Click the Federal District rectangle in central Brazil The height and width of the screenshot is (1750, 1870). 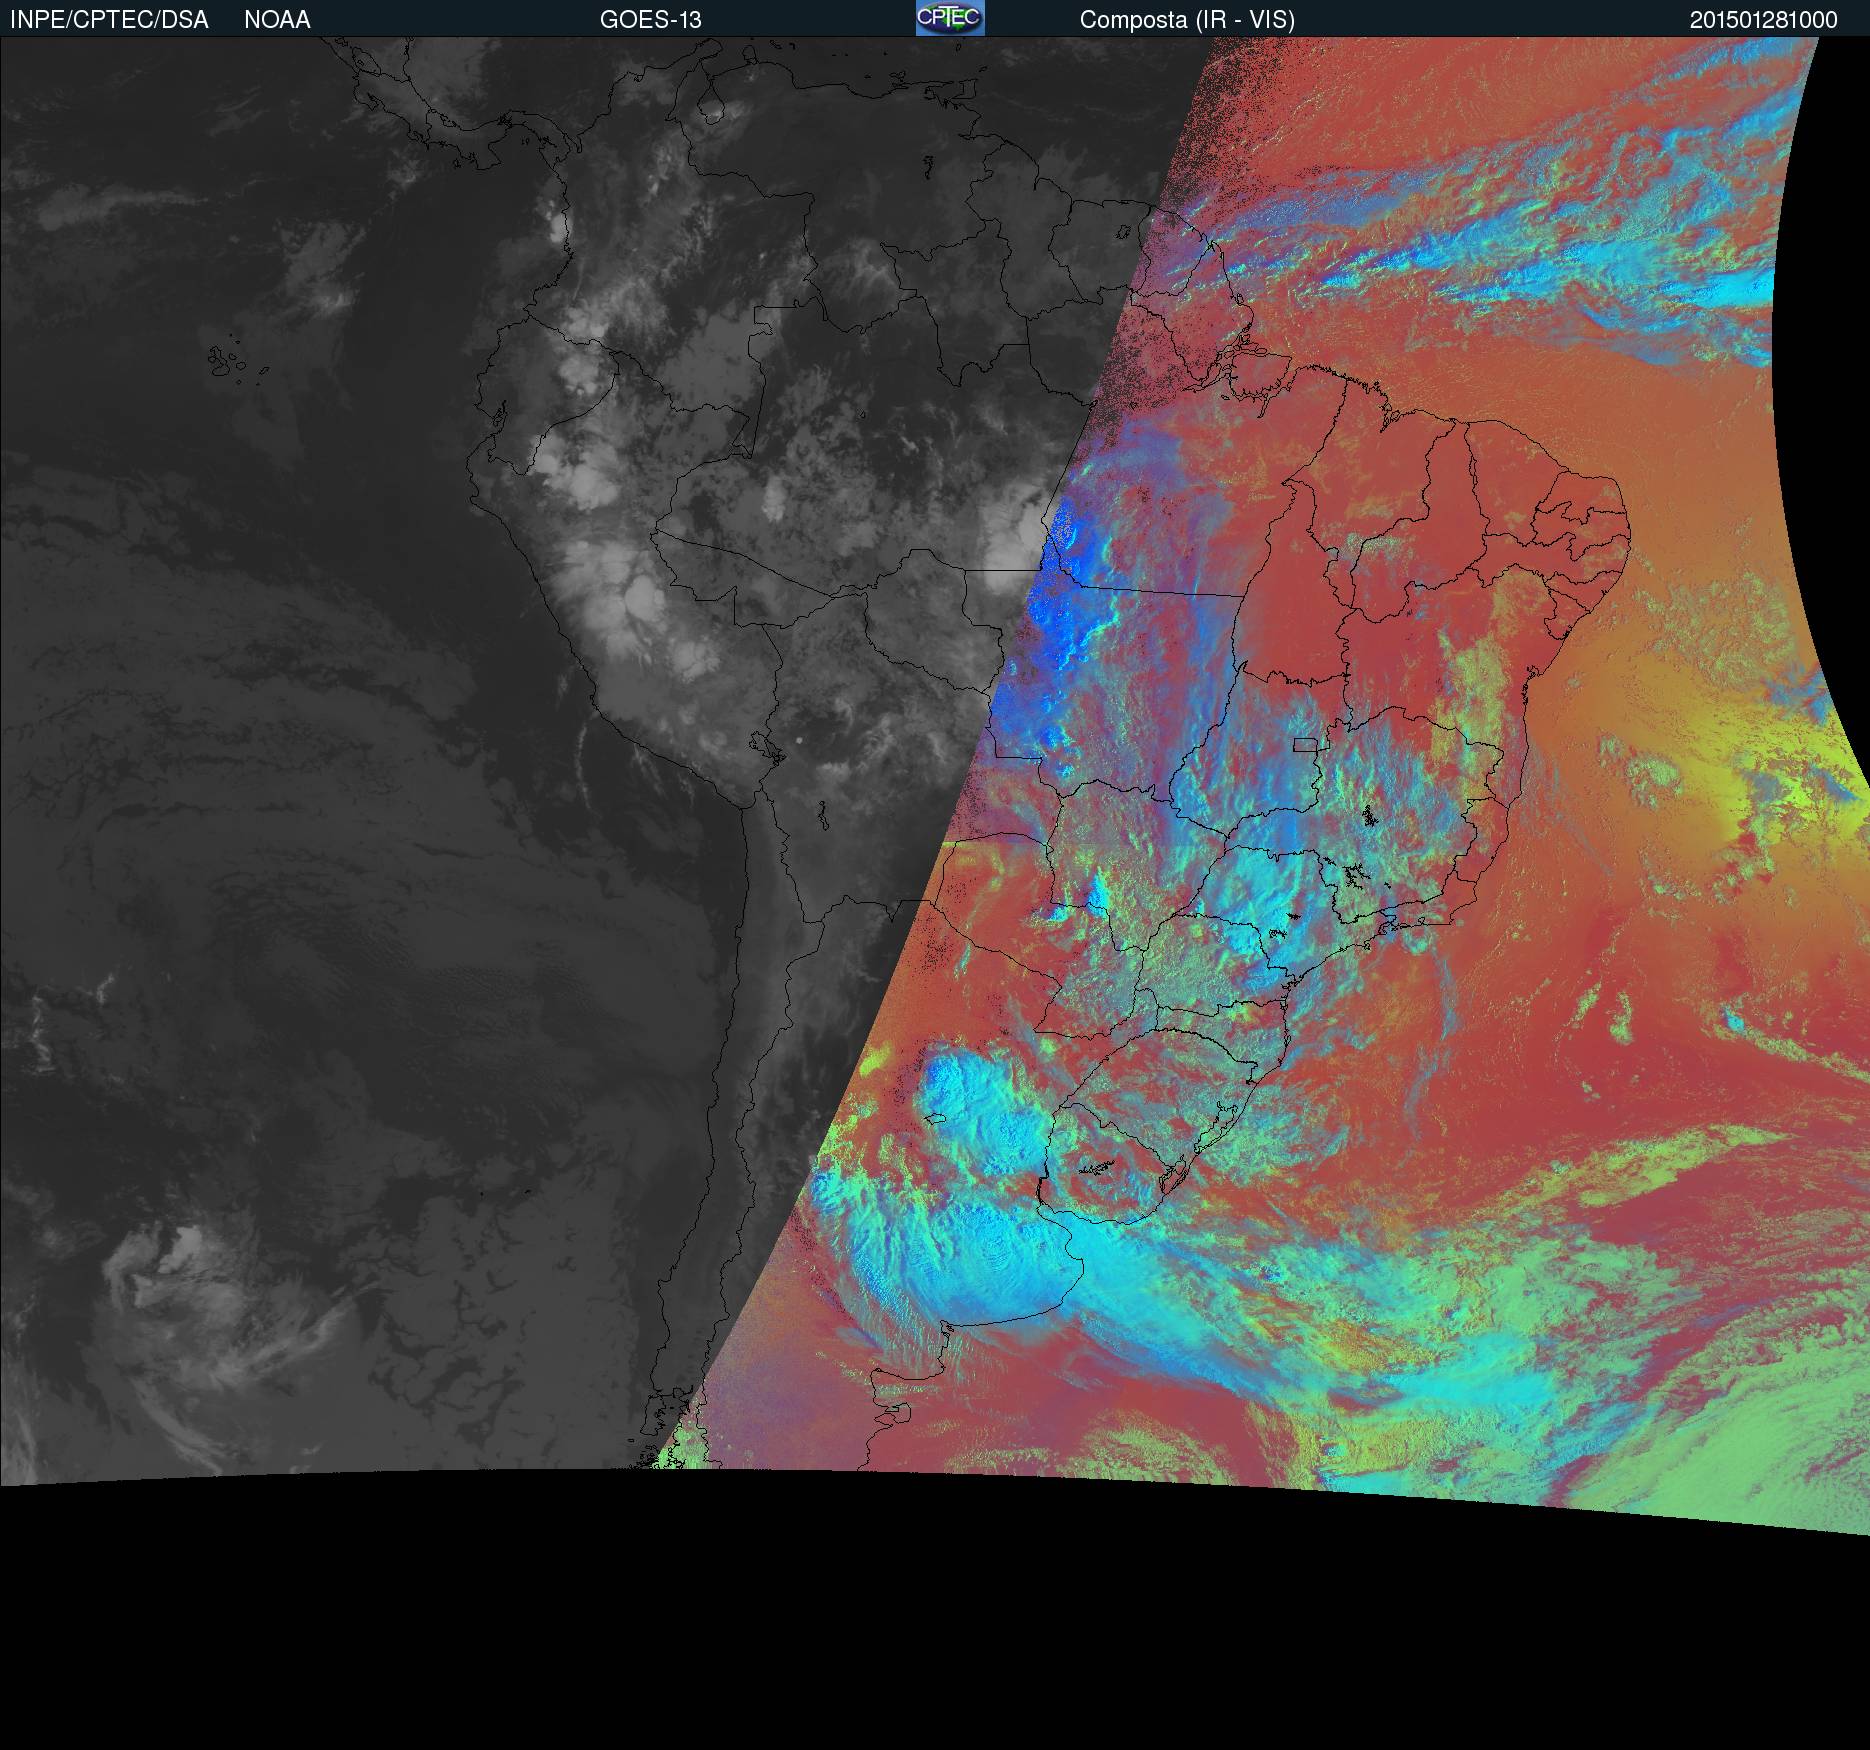point(1305,744)
